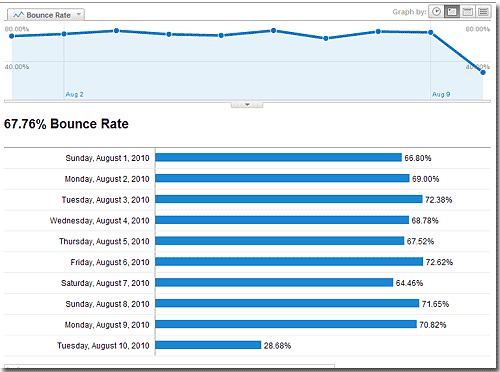
Task: Choose graph by month icon
Action: [x=483, y=12]
